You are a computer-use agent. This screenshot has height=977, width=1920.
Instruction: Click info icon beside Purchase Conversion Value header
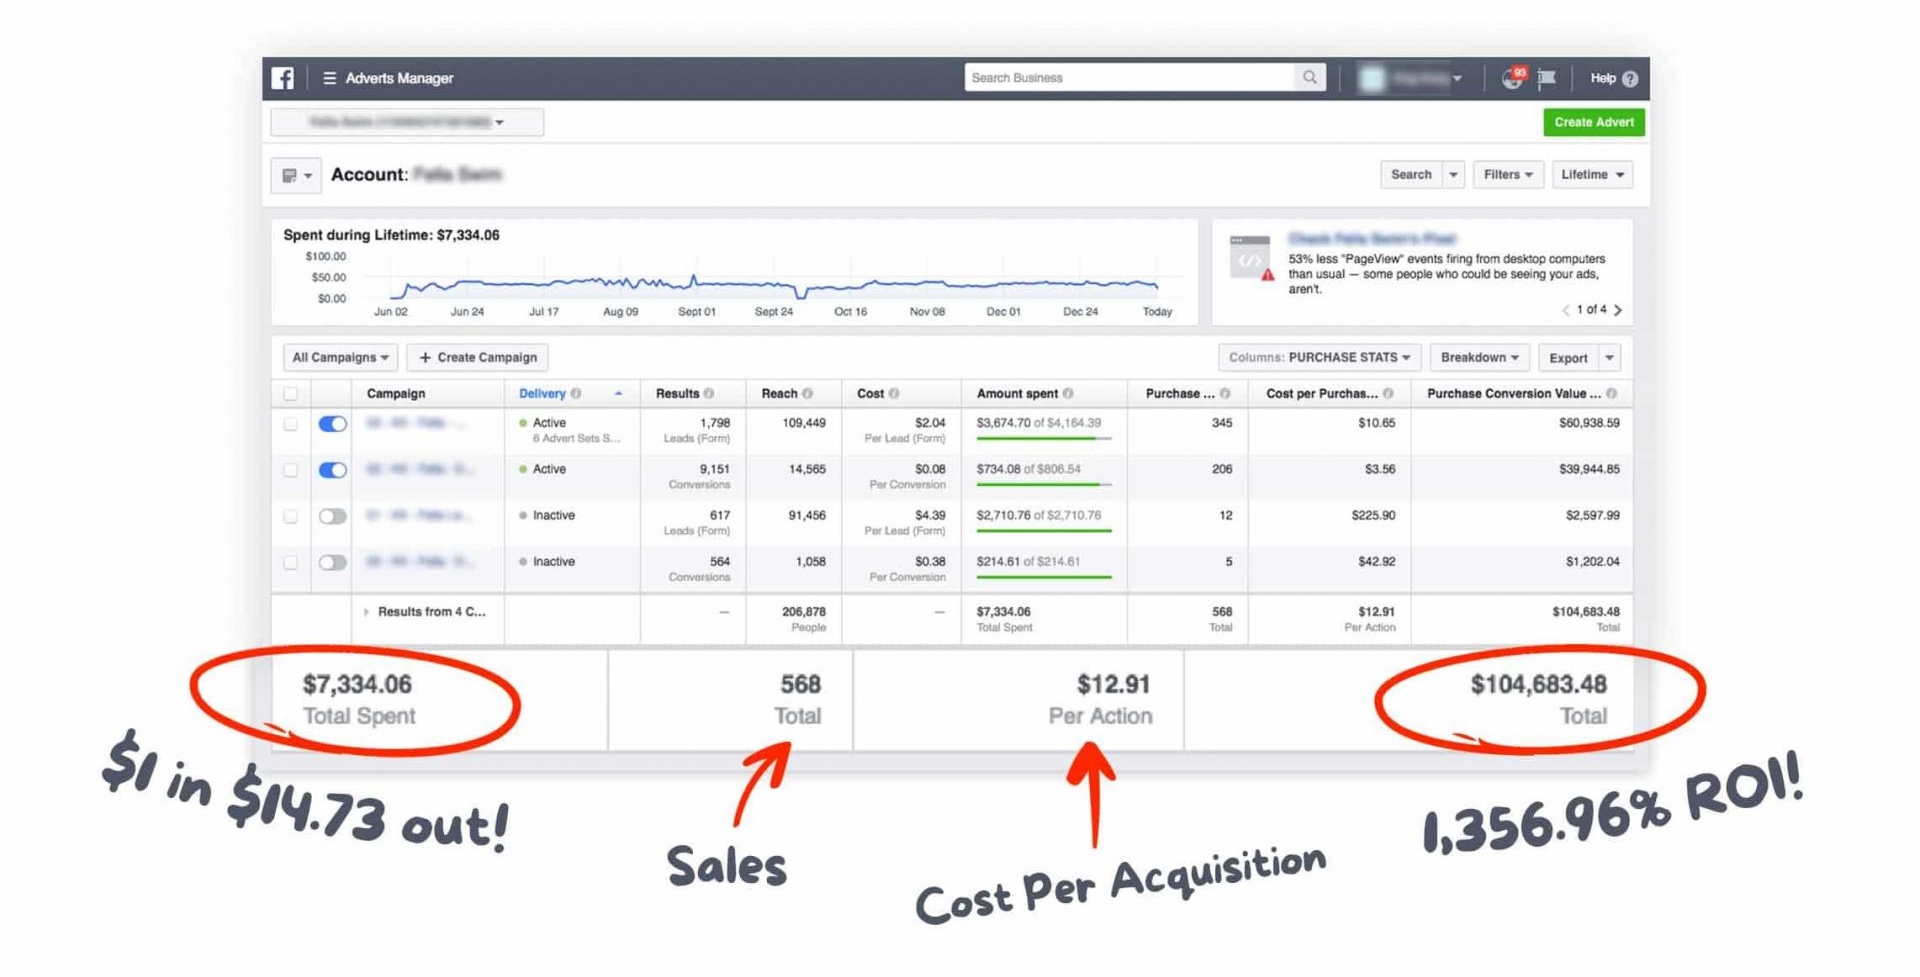1611,394
